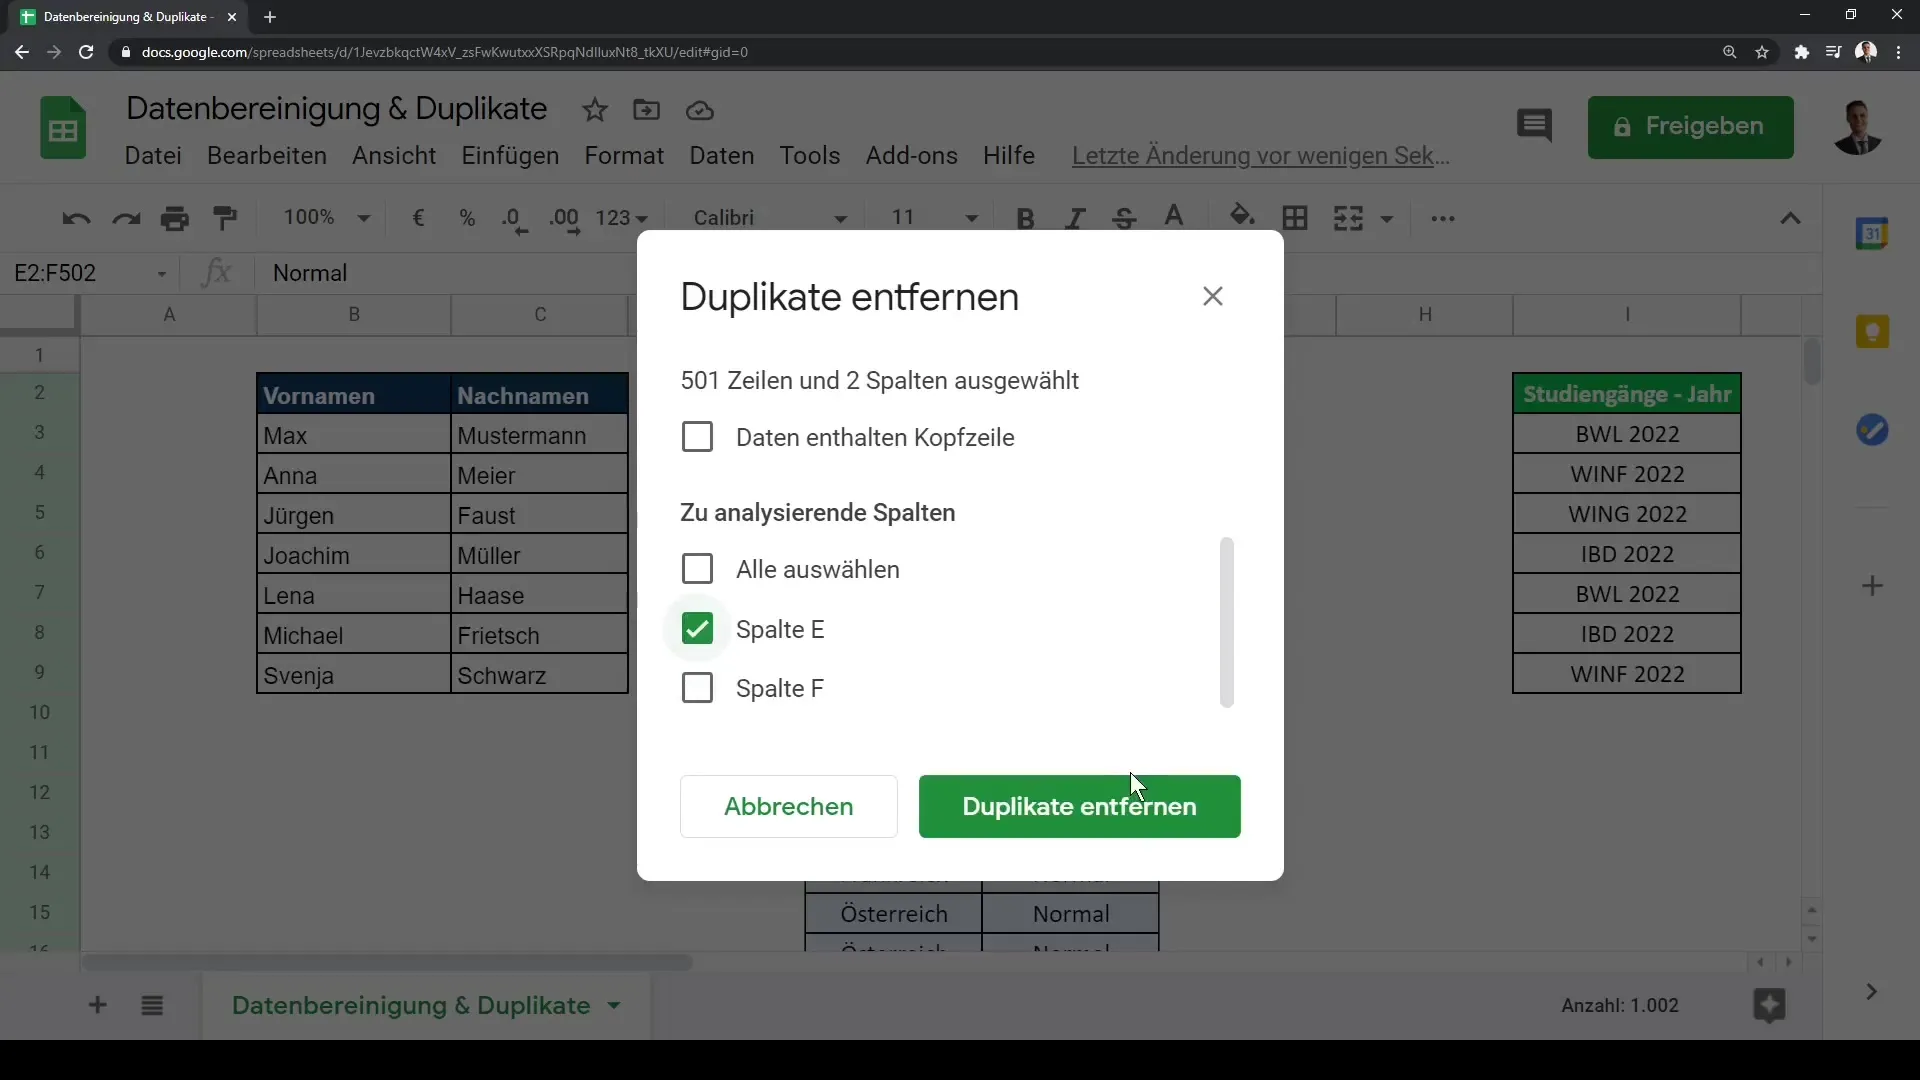Open the fill color bucket
The image size is (1920, 1080).
click(x=1242, y=217)
